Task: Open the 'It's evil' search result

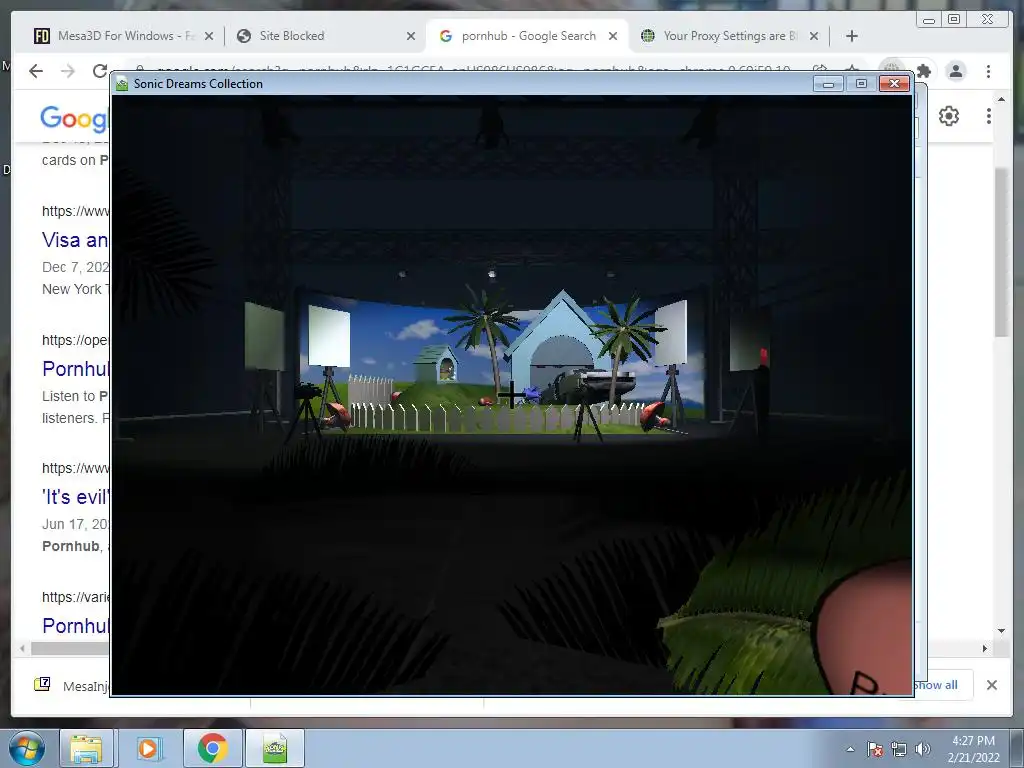Action: 75,497
